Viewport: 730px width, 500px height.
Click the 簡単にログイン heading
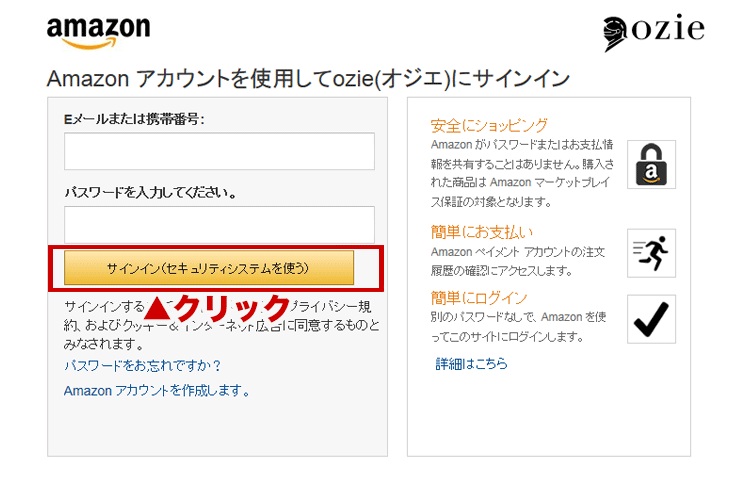tap(479, 297)
